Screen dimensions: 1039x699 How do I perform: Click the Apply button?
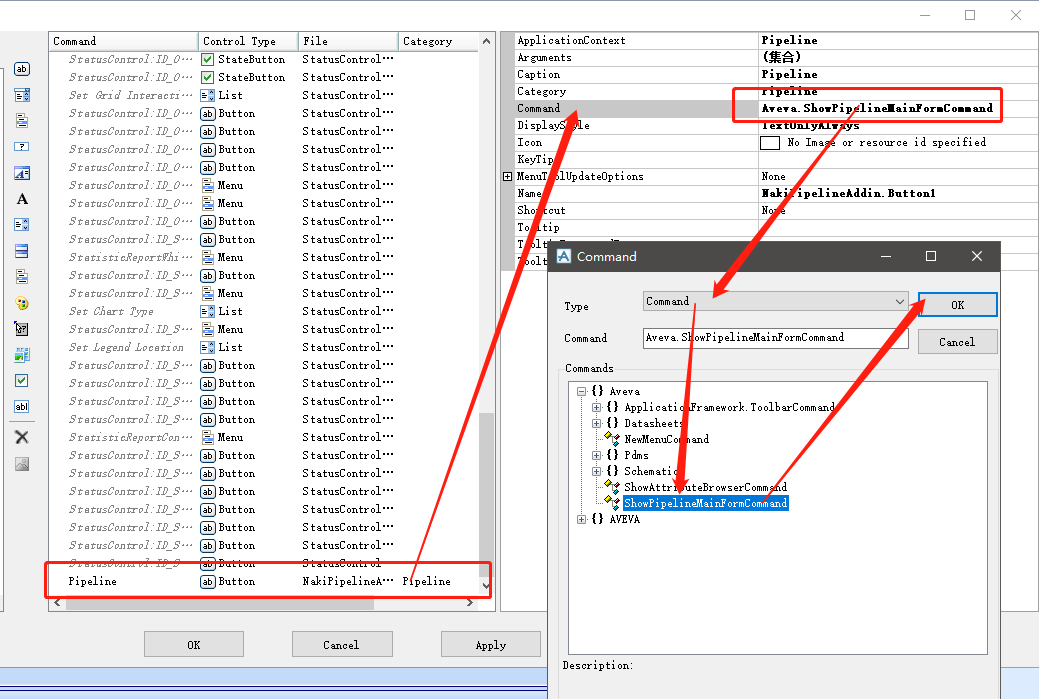(491, 643)
